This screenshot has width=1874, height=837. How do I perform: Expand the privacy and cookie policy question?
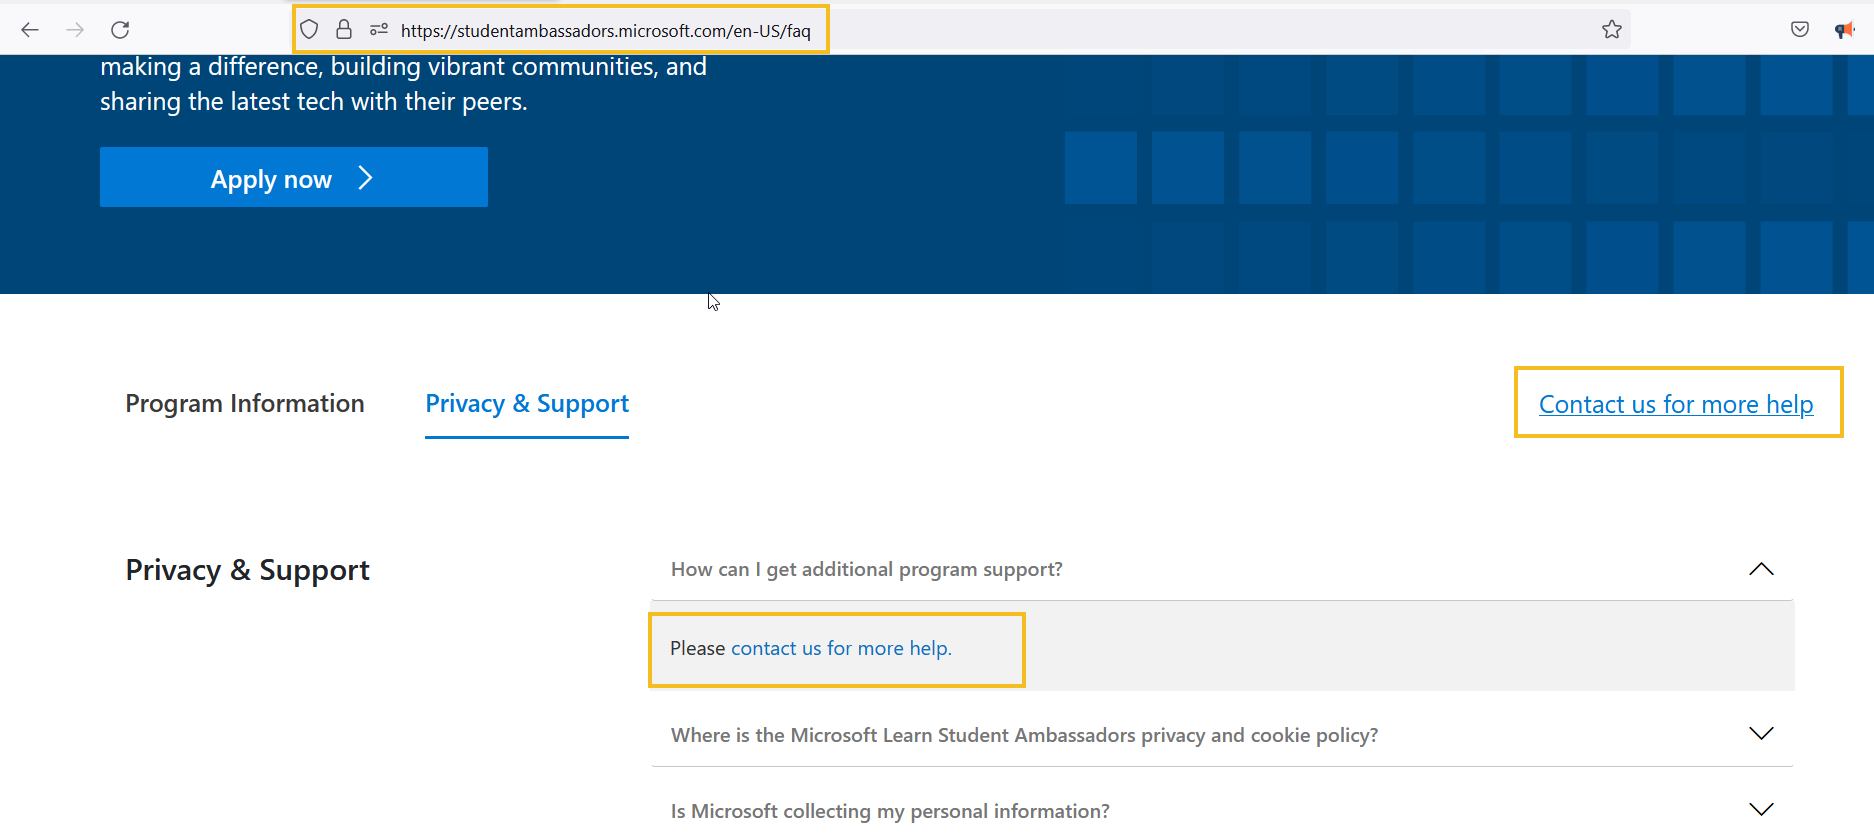click(x=1761, y=733)
